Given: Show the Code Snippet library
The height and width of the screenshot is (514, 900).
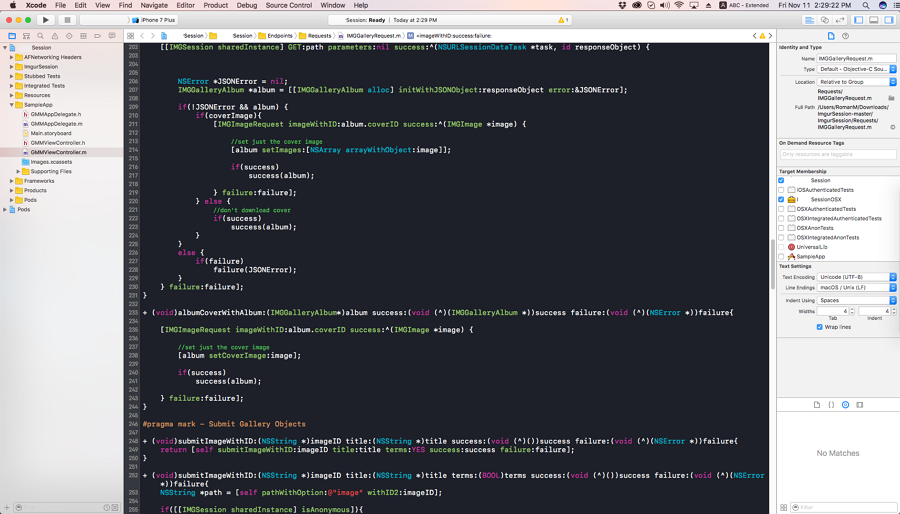Looking at the screenshot, I should point(831,405).
